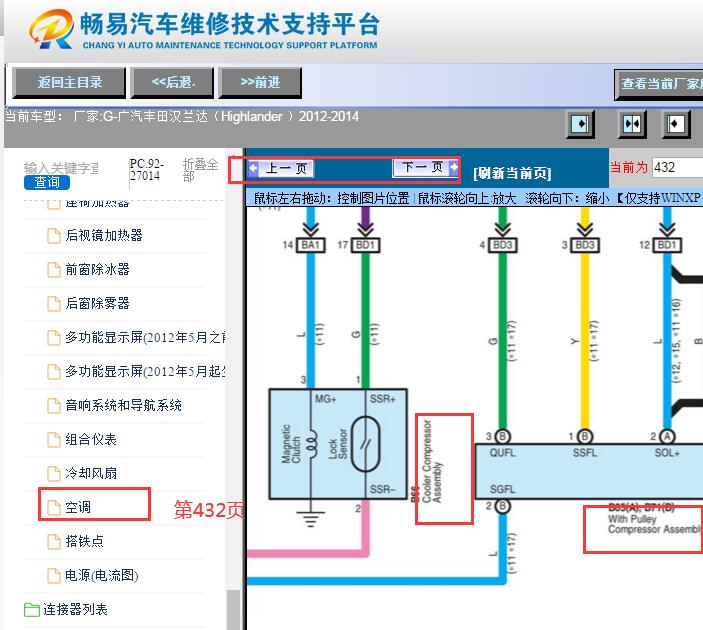Screen dimensions: 703x630
Task: Click the SGFL terminal label
Action: tap(502, 489)
